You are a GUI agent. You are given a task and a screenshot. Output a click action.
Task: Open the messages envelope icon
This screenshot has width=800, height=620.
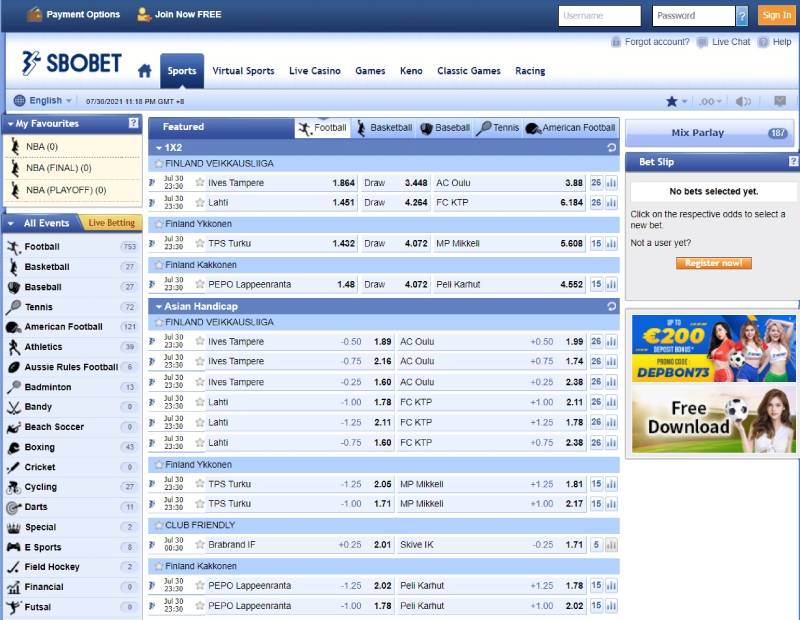(x=780, y=101)
